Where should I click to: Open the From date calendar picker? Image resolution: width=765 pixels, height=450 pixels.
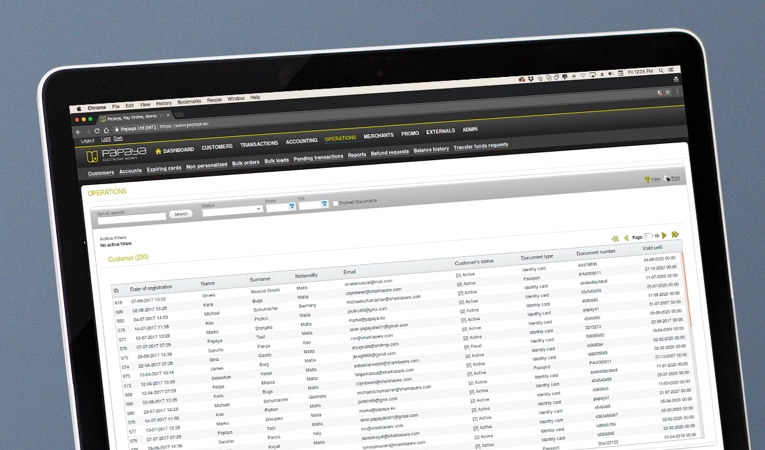pyautogui.click(x=290, y=205)
